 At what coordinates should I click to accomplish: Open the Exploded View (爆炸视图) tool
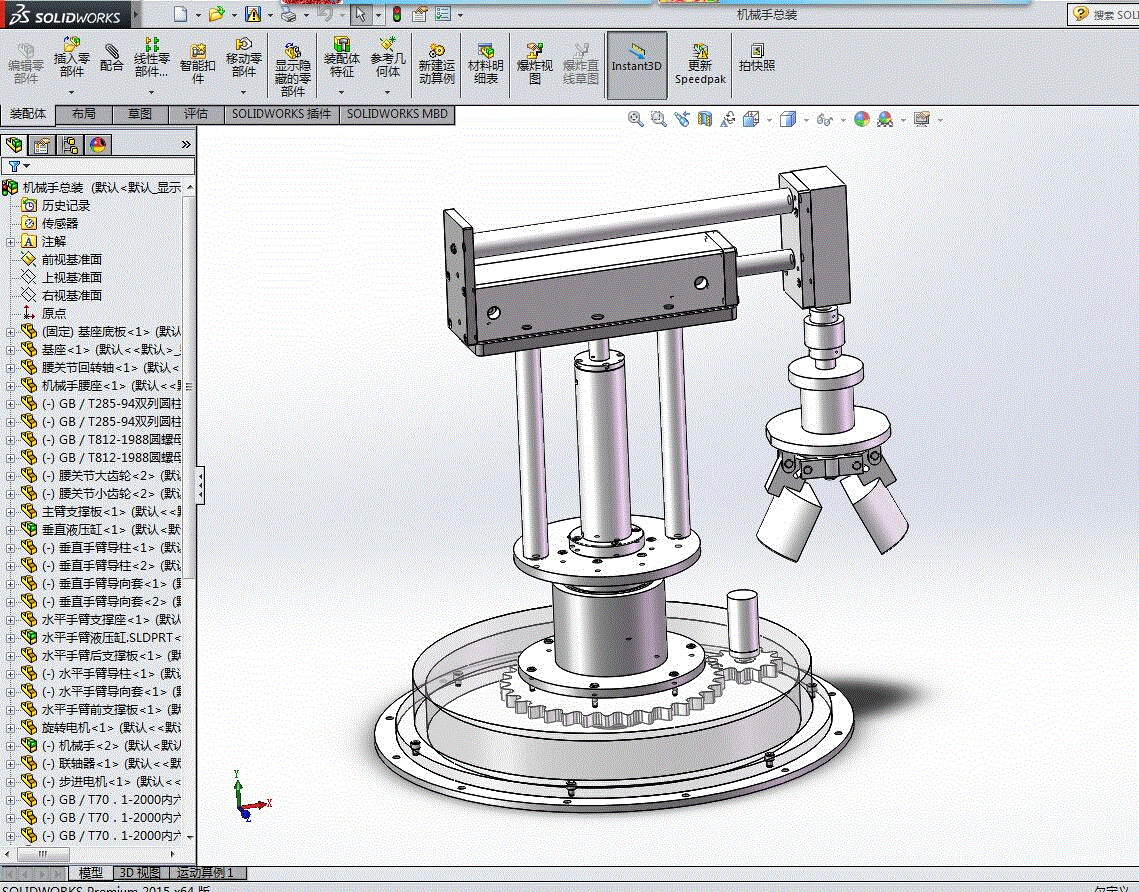coord(535,63)
